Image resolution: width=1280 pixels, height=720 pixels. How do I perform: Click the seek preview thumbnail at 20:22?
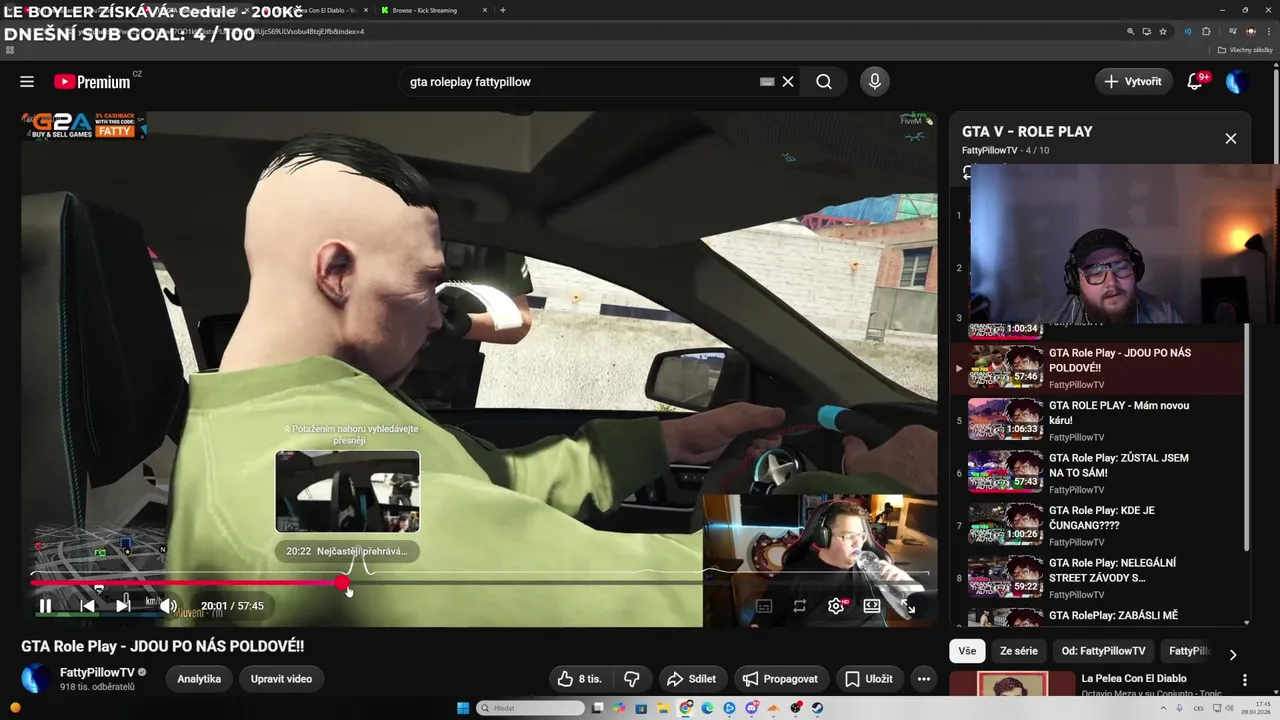348,491
